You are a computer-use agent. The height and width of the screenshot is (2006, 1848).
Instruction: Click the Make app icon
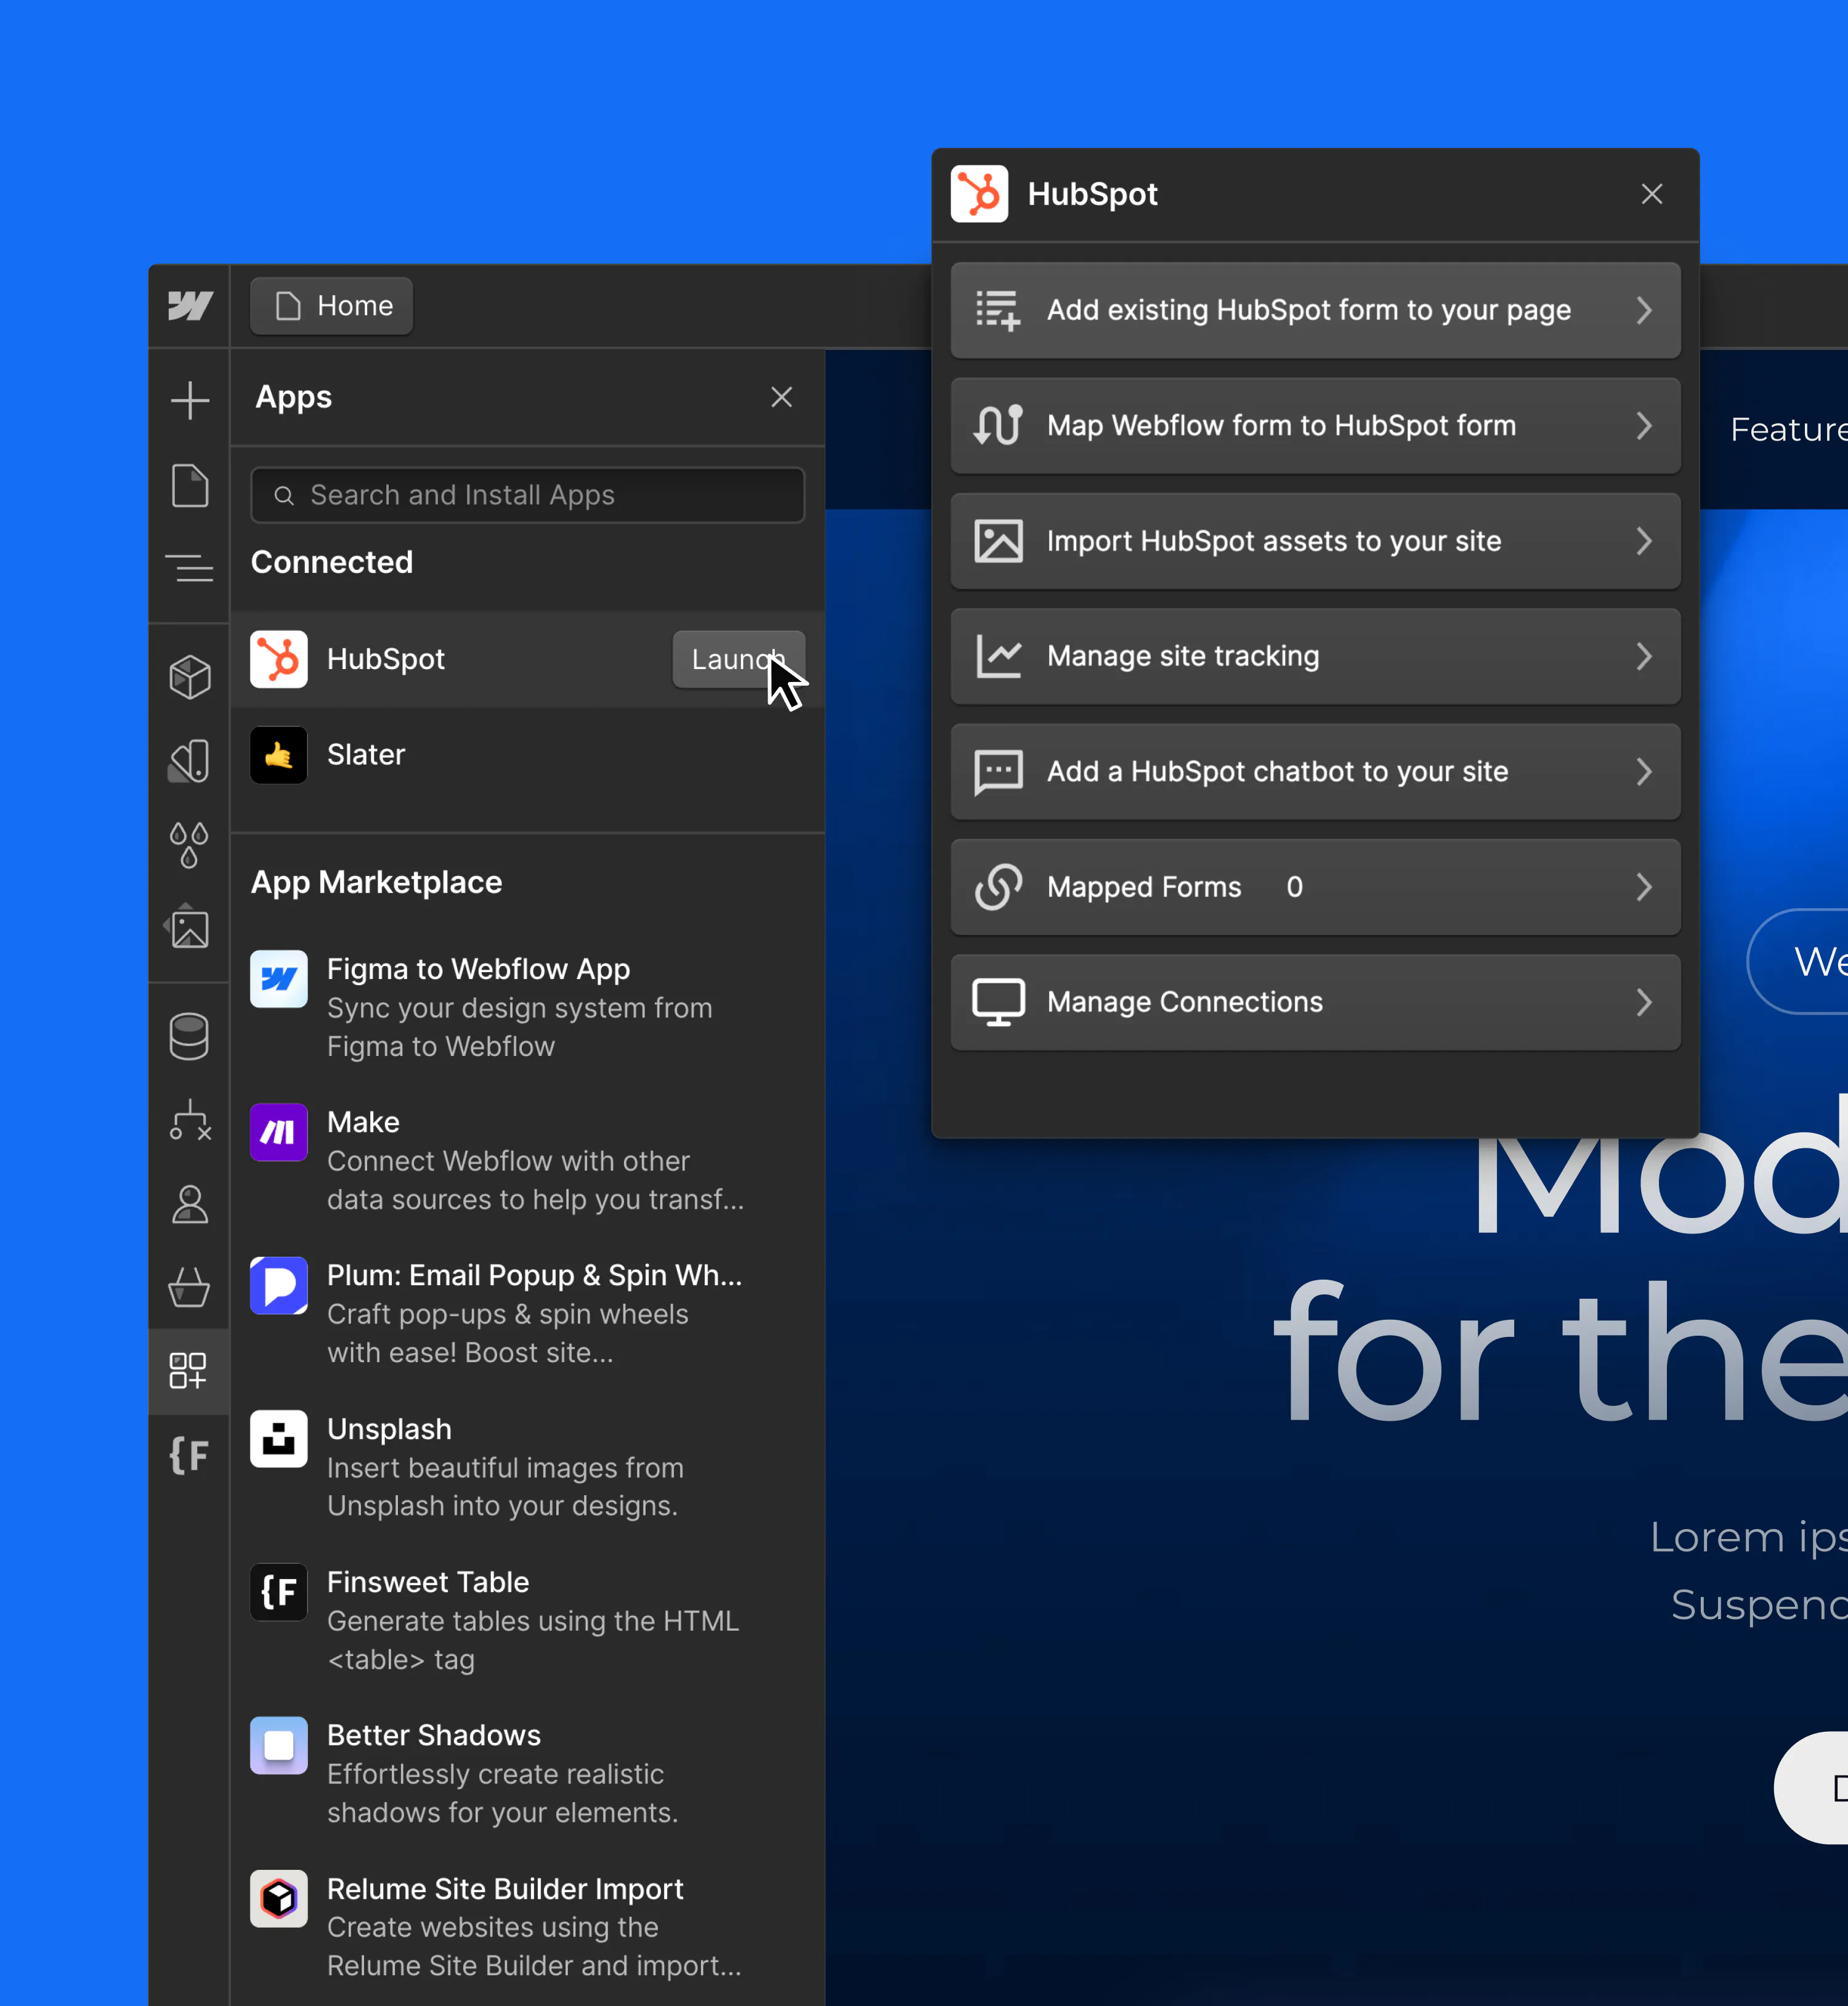(279, 1132)
